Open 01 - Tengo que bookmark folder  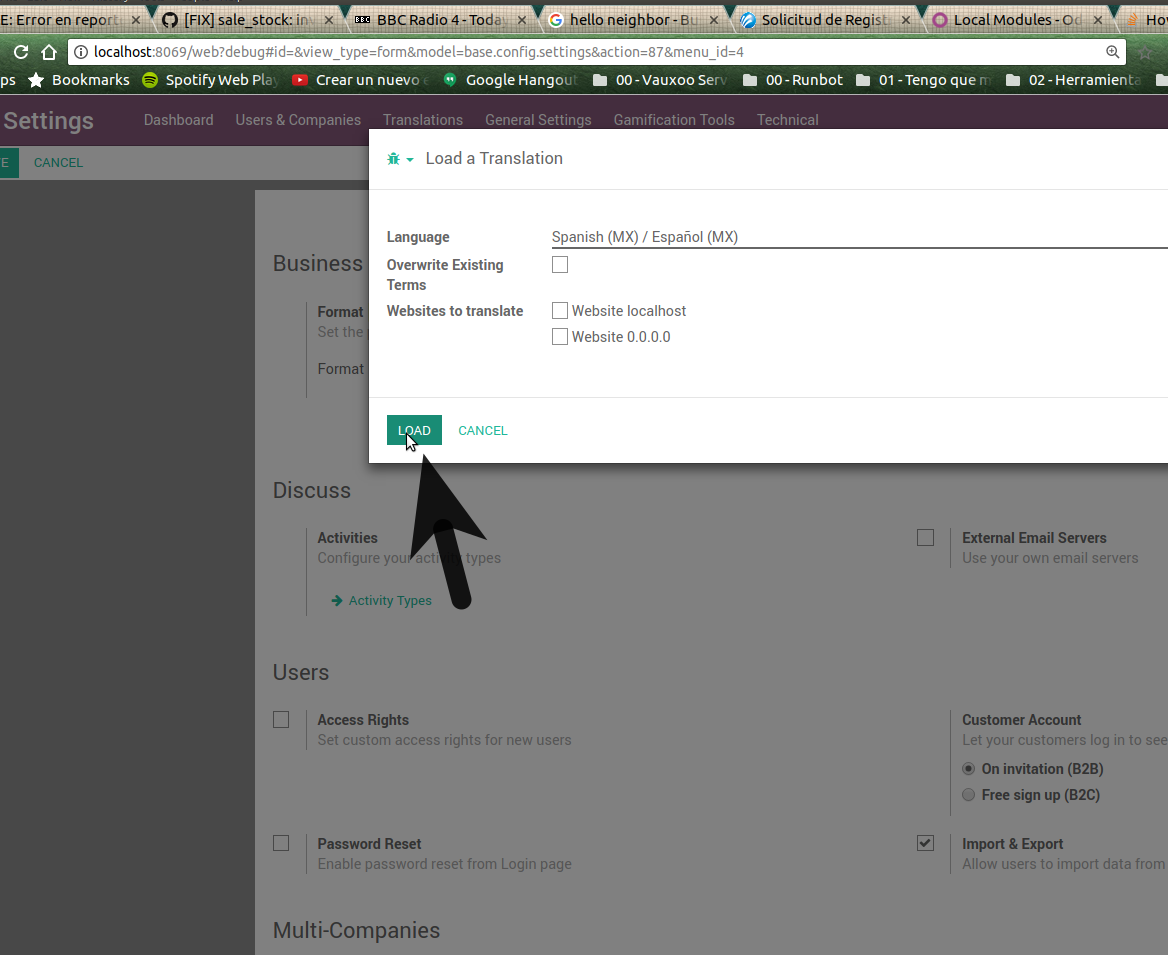click(x=924, y=80)
